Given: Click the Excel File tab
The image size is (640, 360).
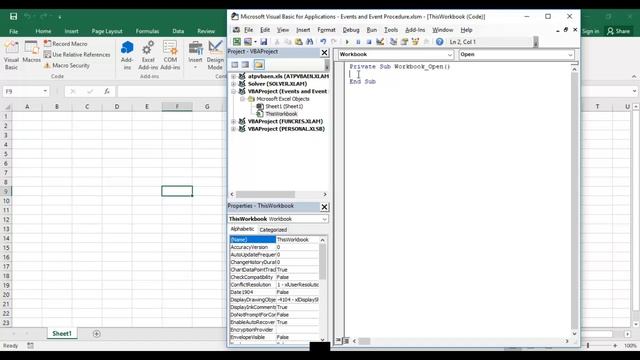Looking at the screenshot, I should click(13, 31).
